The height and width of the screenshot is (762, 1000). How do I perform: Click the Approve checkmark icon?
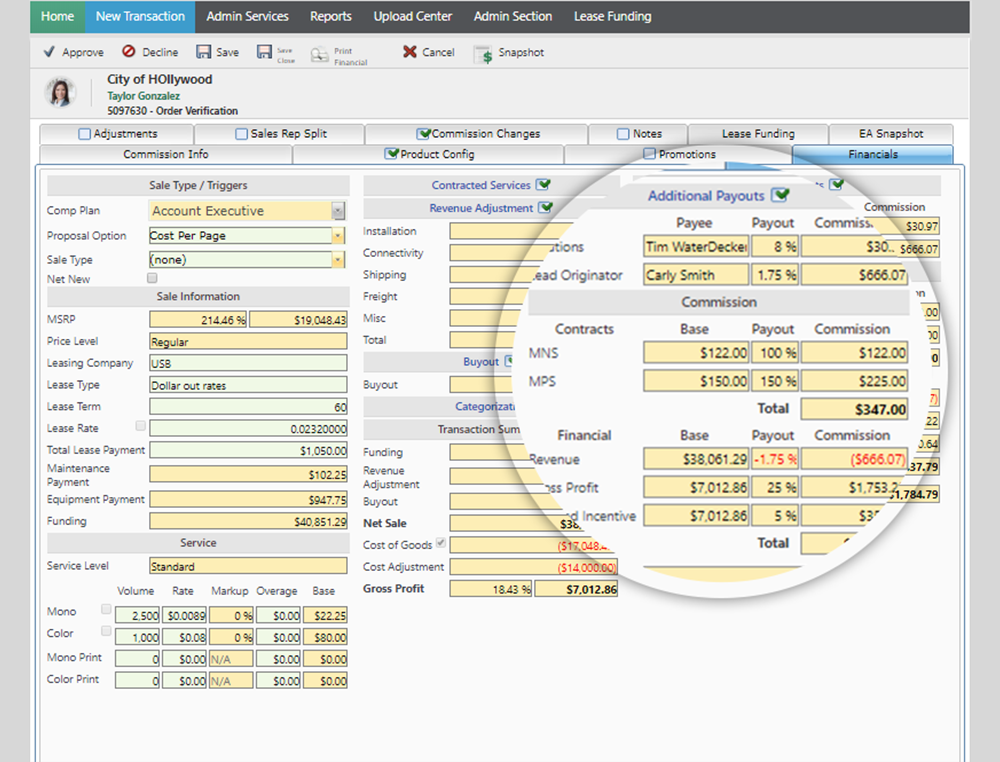[x=49, y=52]
